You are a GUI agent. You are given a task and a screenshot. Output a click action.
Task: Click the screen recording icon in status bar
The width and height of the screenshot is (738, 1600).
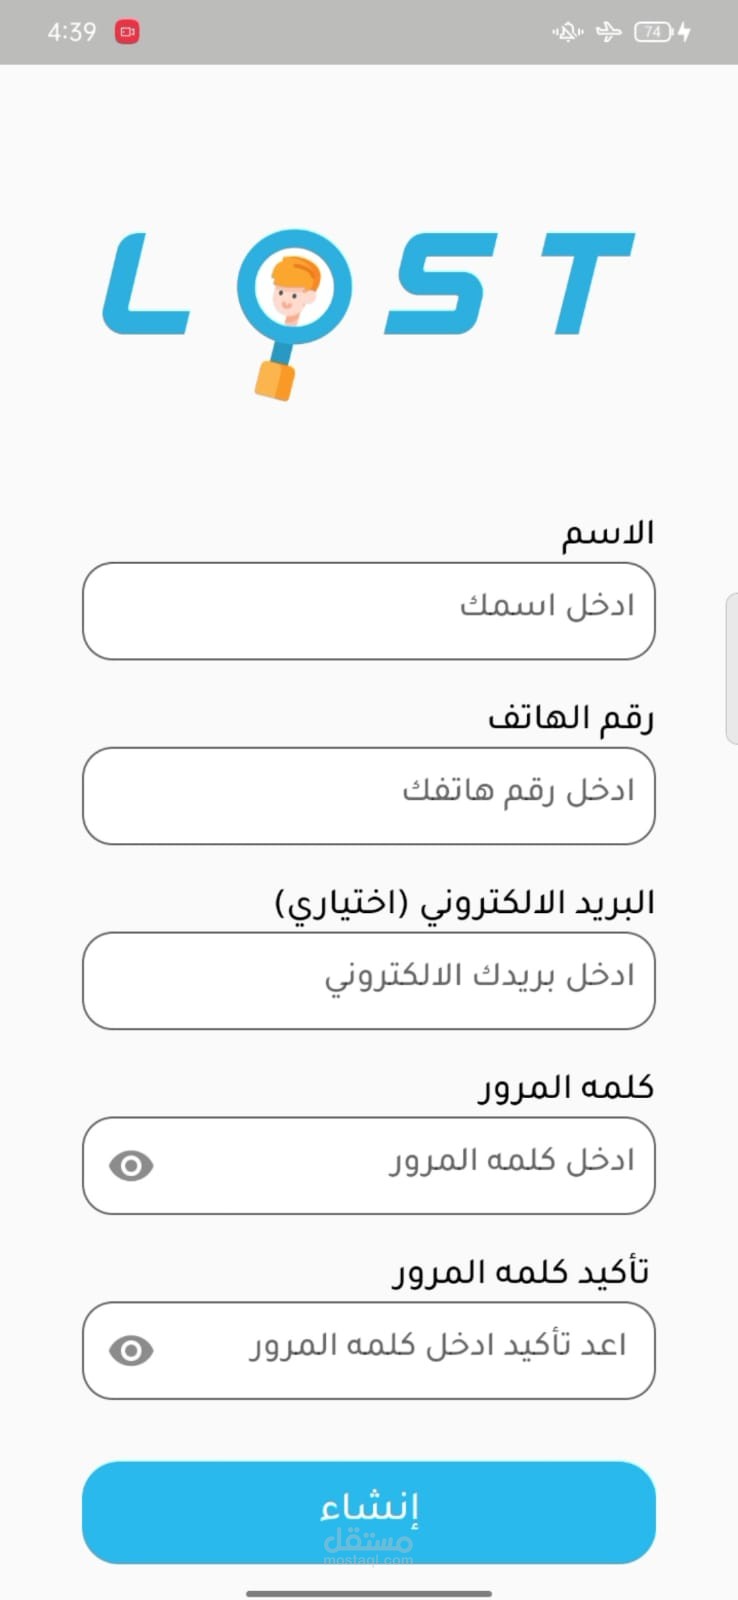[x=127, y=32]
